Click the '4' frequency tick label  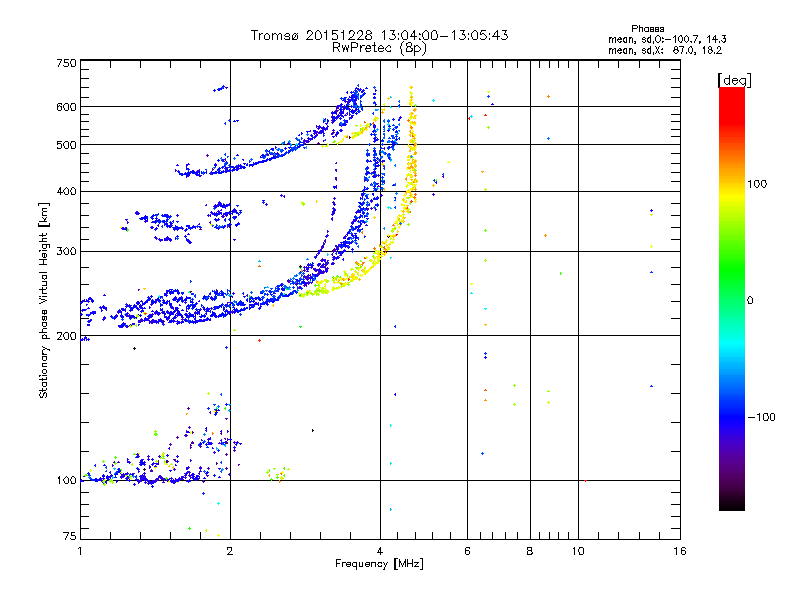pos(380,551)
